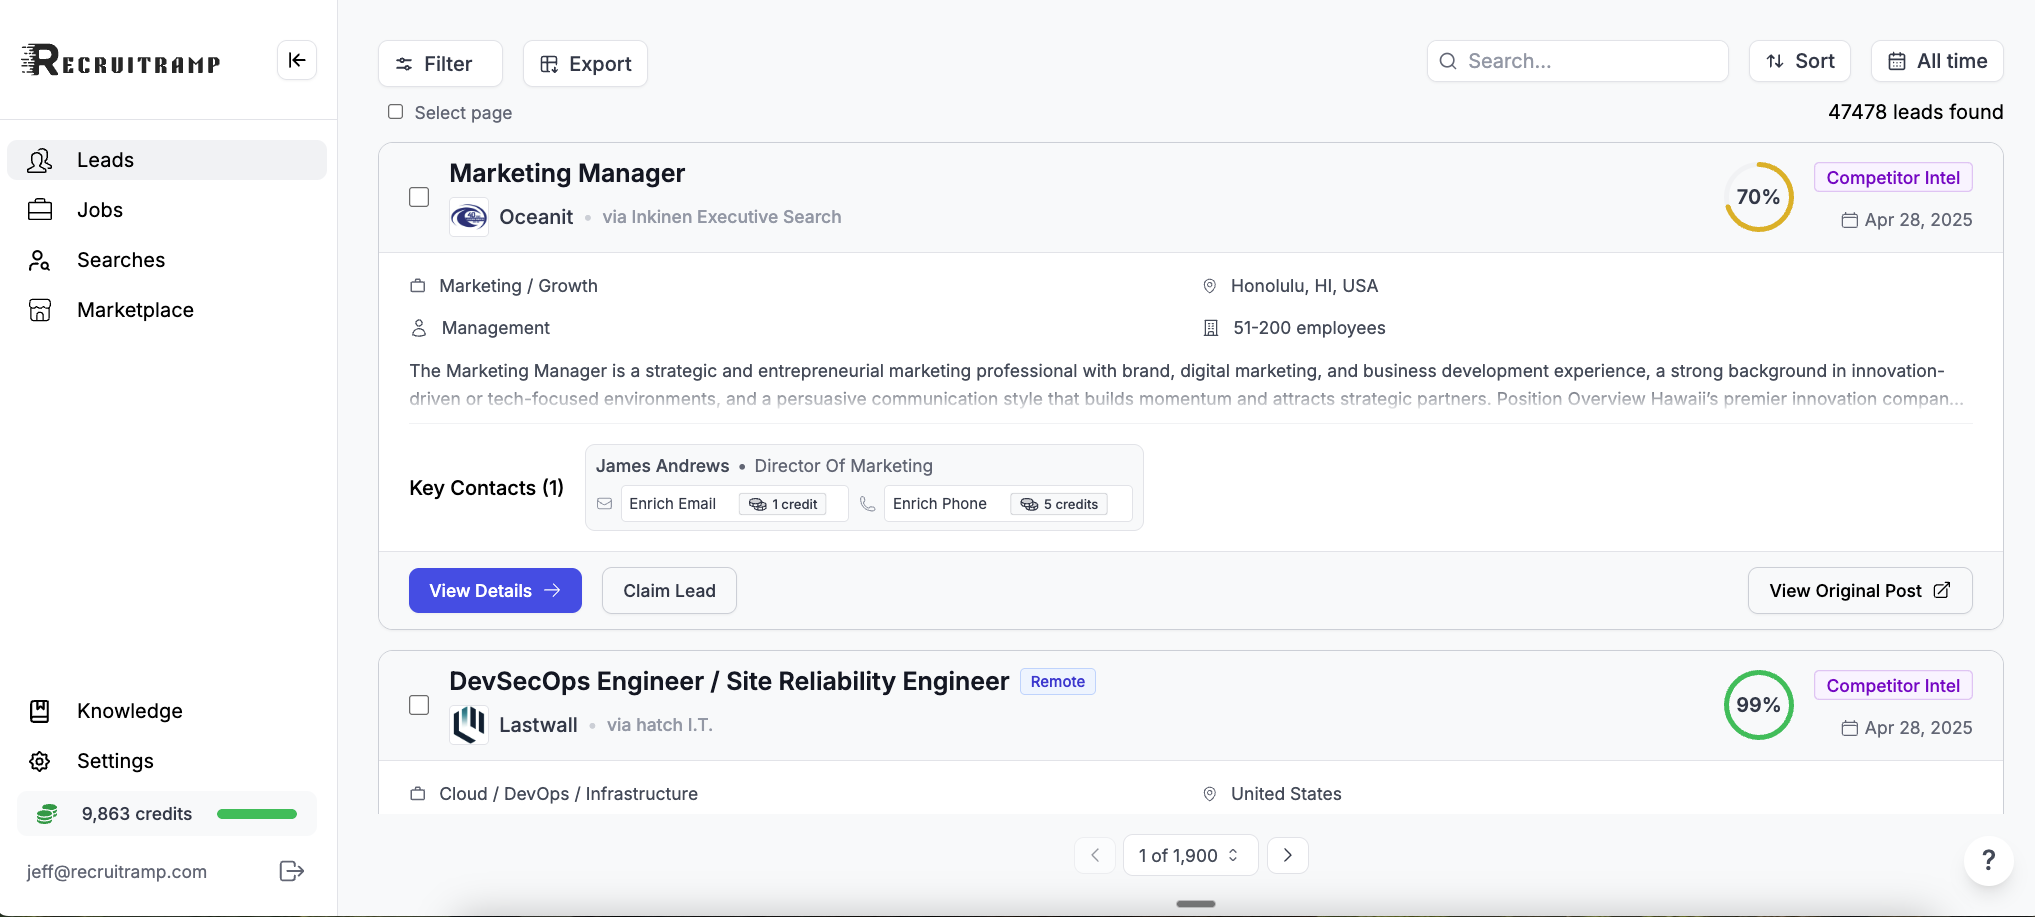
Task: Click the green credits progress bar
Action: click(x=257, y=814)
